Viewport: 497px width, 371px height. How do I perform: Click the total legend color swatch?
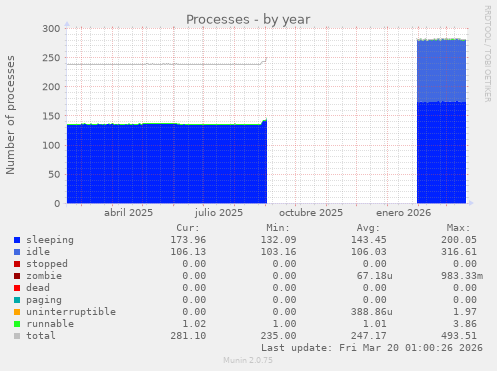17,336
